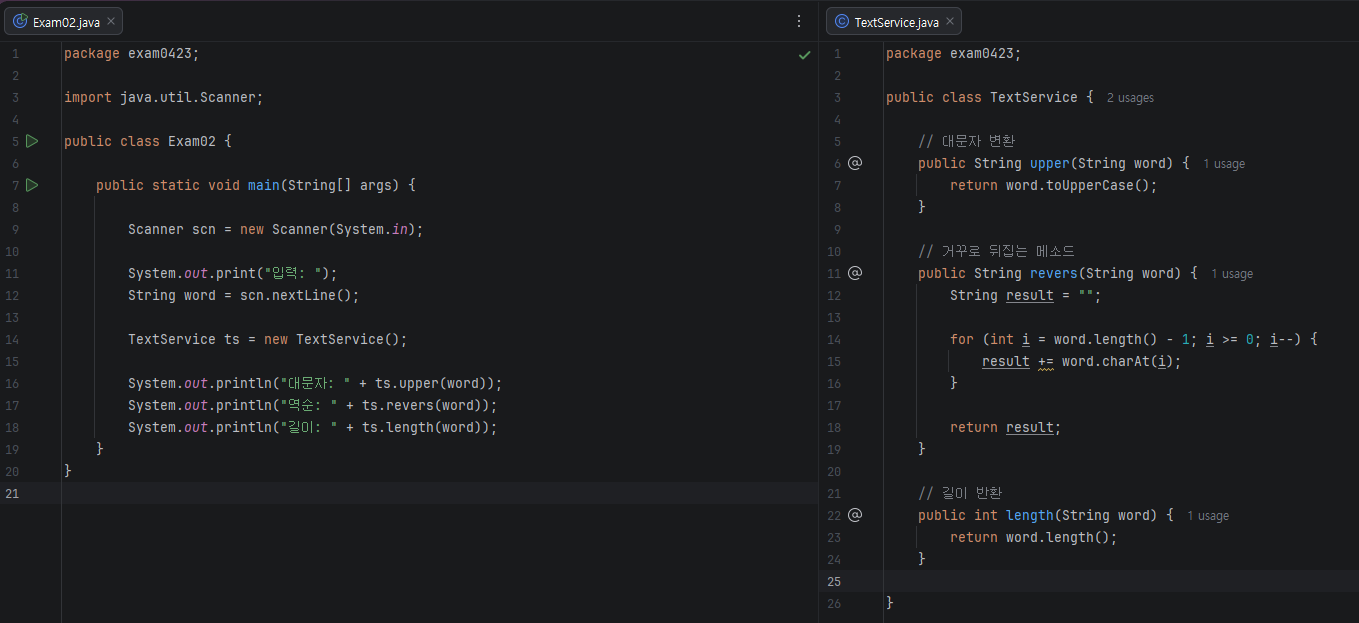Click the Exam02.java class file icon
This screenshot has width=1359, height=623.
click(20, 21)
